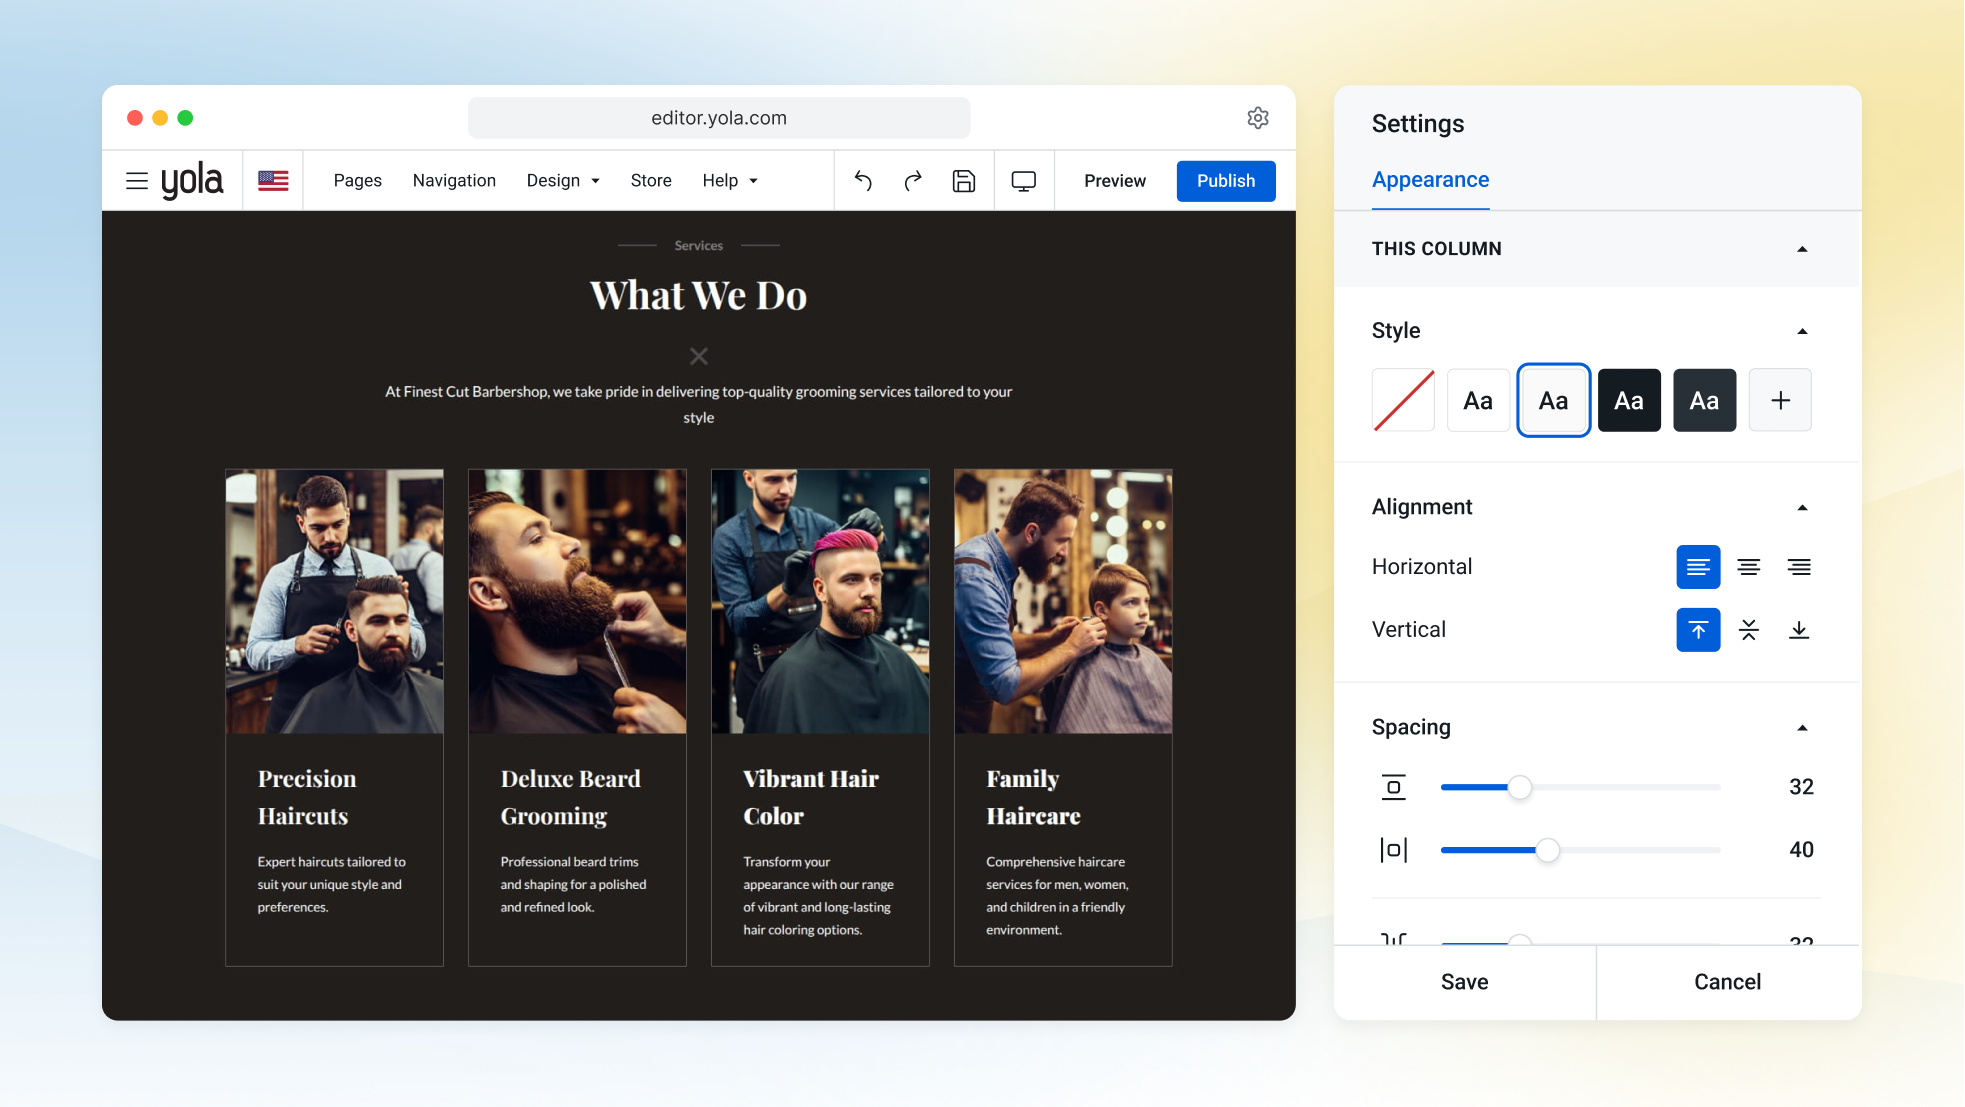The width and height of the screenshot is (1965, 1107).
Task: Collapse the Spacing section
Action: click(x=1802, y=728)
